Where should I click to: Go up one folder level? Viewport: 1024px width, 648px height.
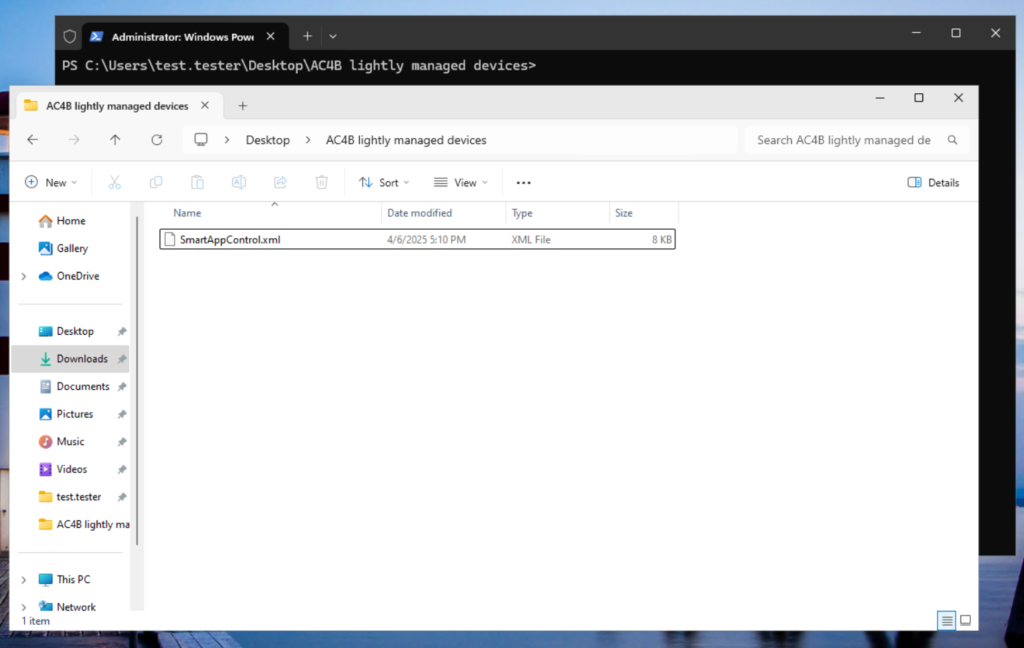115,140
